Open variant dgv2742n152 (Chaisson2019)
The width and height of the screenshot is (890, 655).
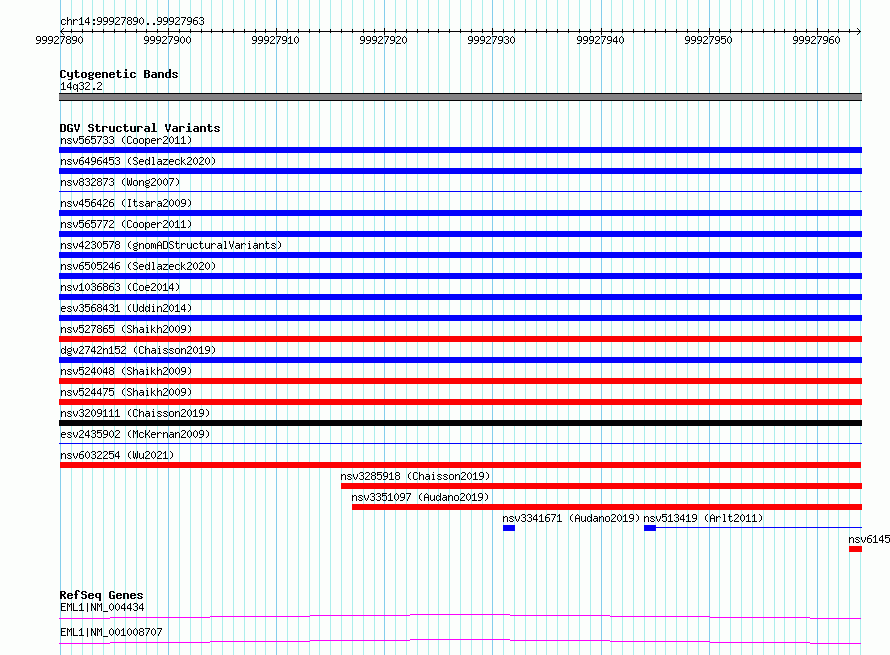tap(138, 350)
